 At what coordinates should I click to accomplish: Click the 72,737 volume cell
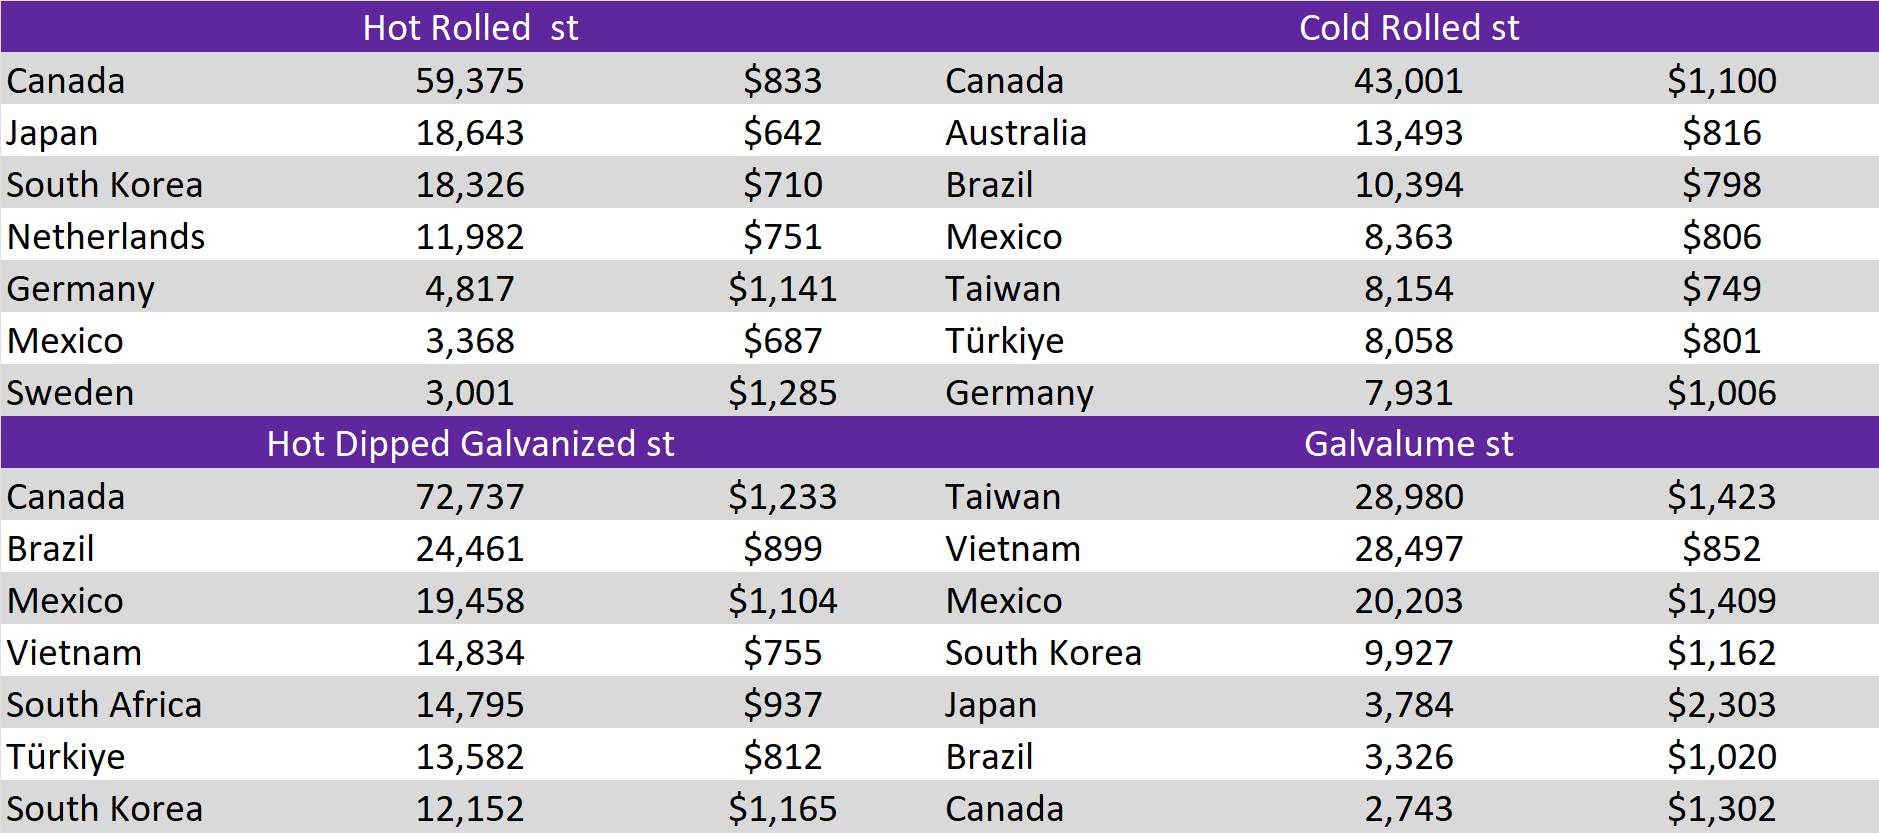470,497
